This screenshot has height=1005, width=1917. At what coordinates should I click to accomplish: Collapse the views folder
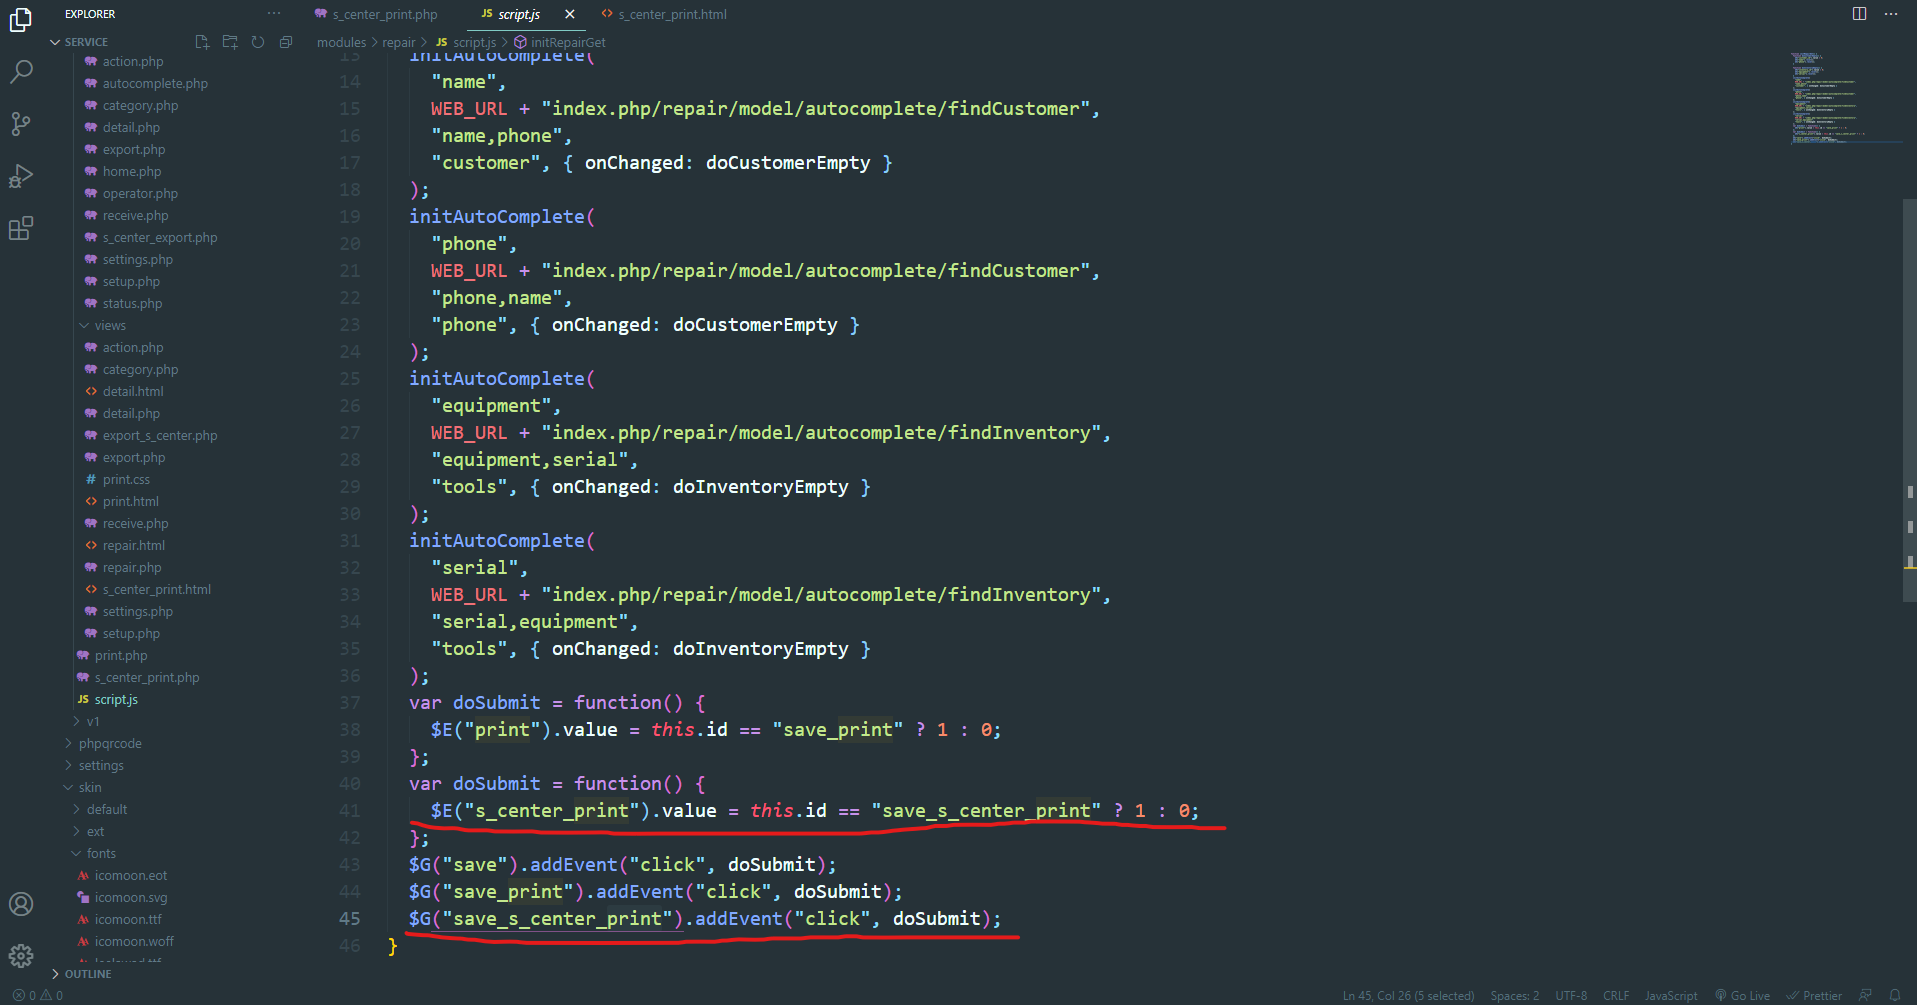tap(109, 326)
